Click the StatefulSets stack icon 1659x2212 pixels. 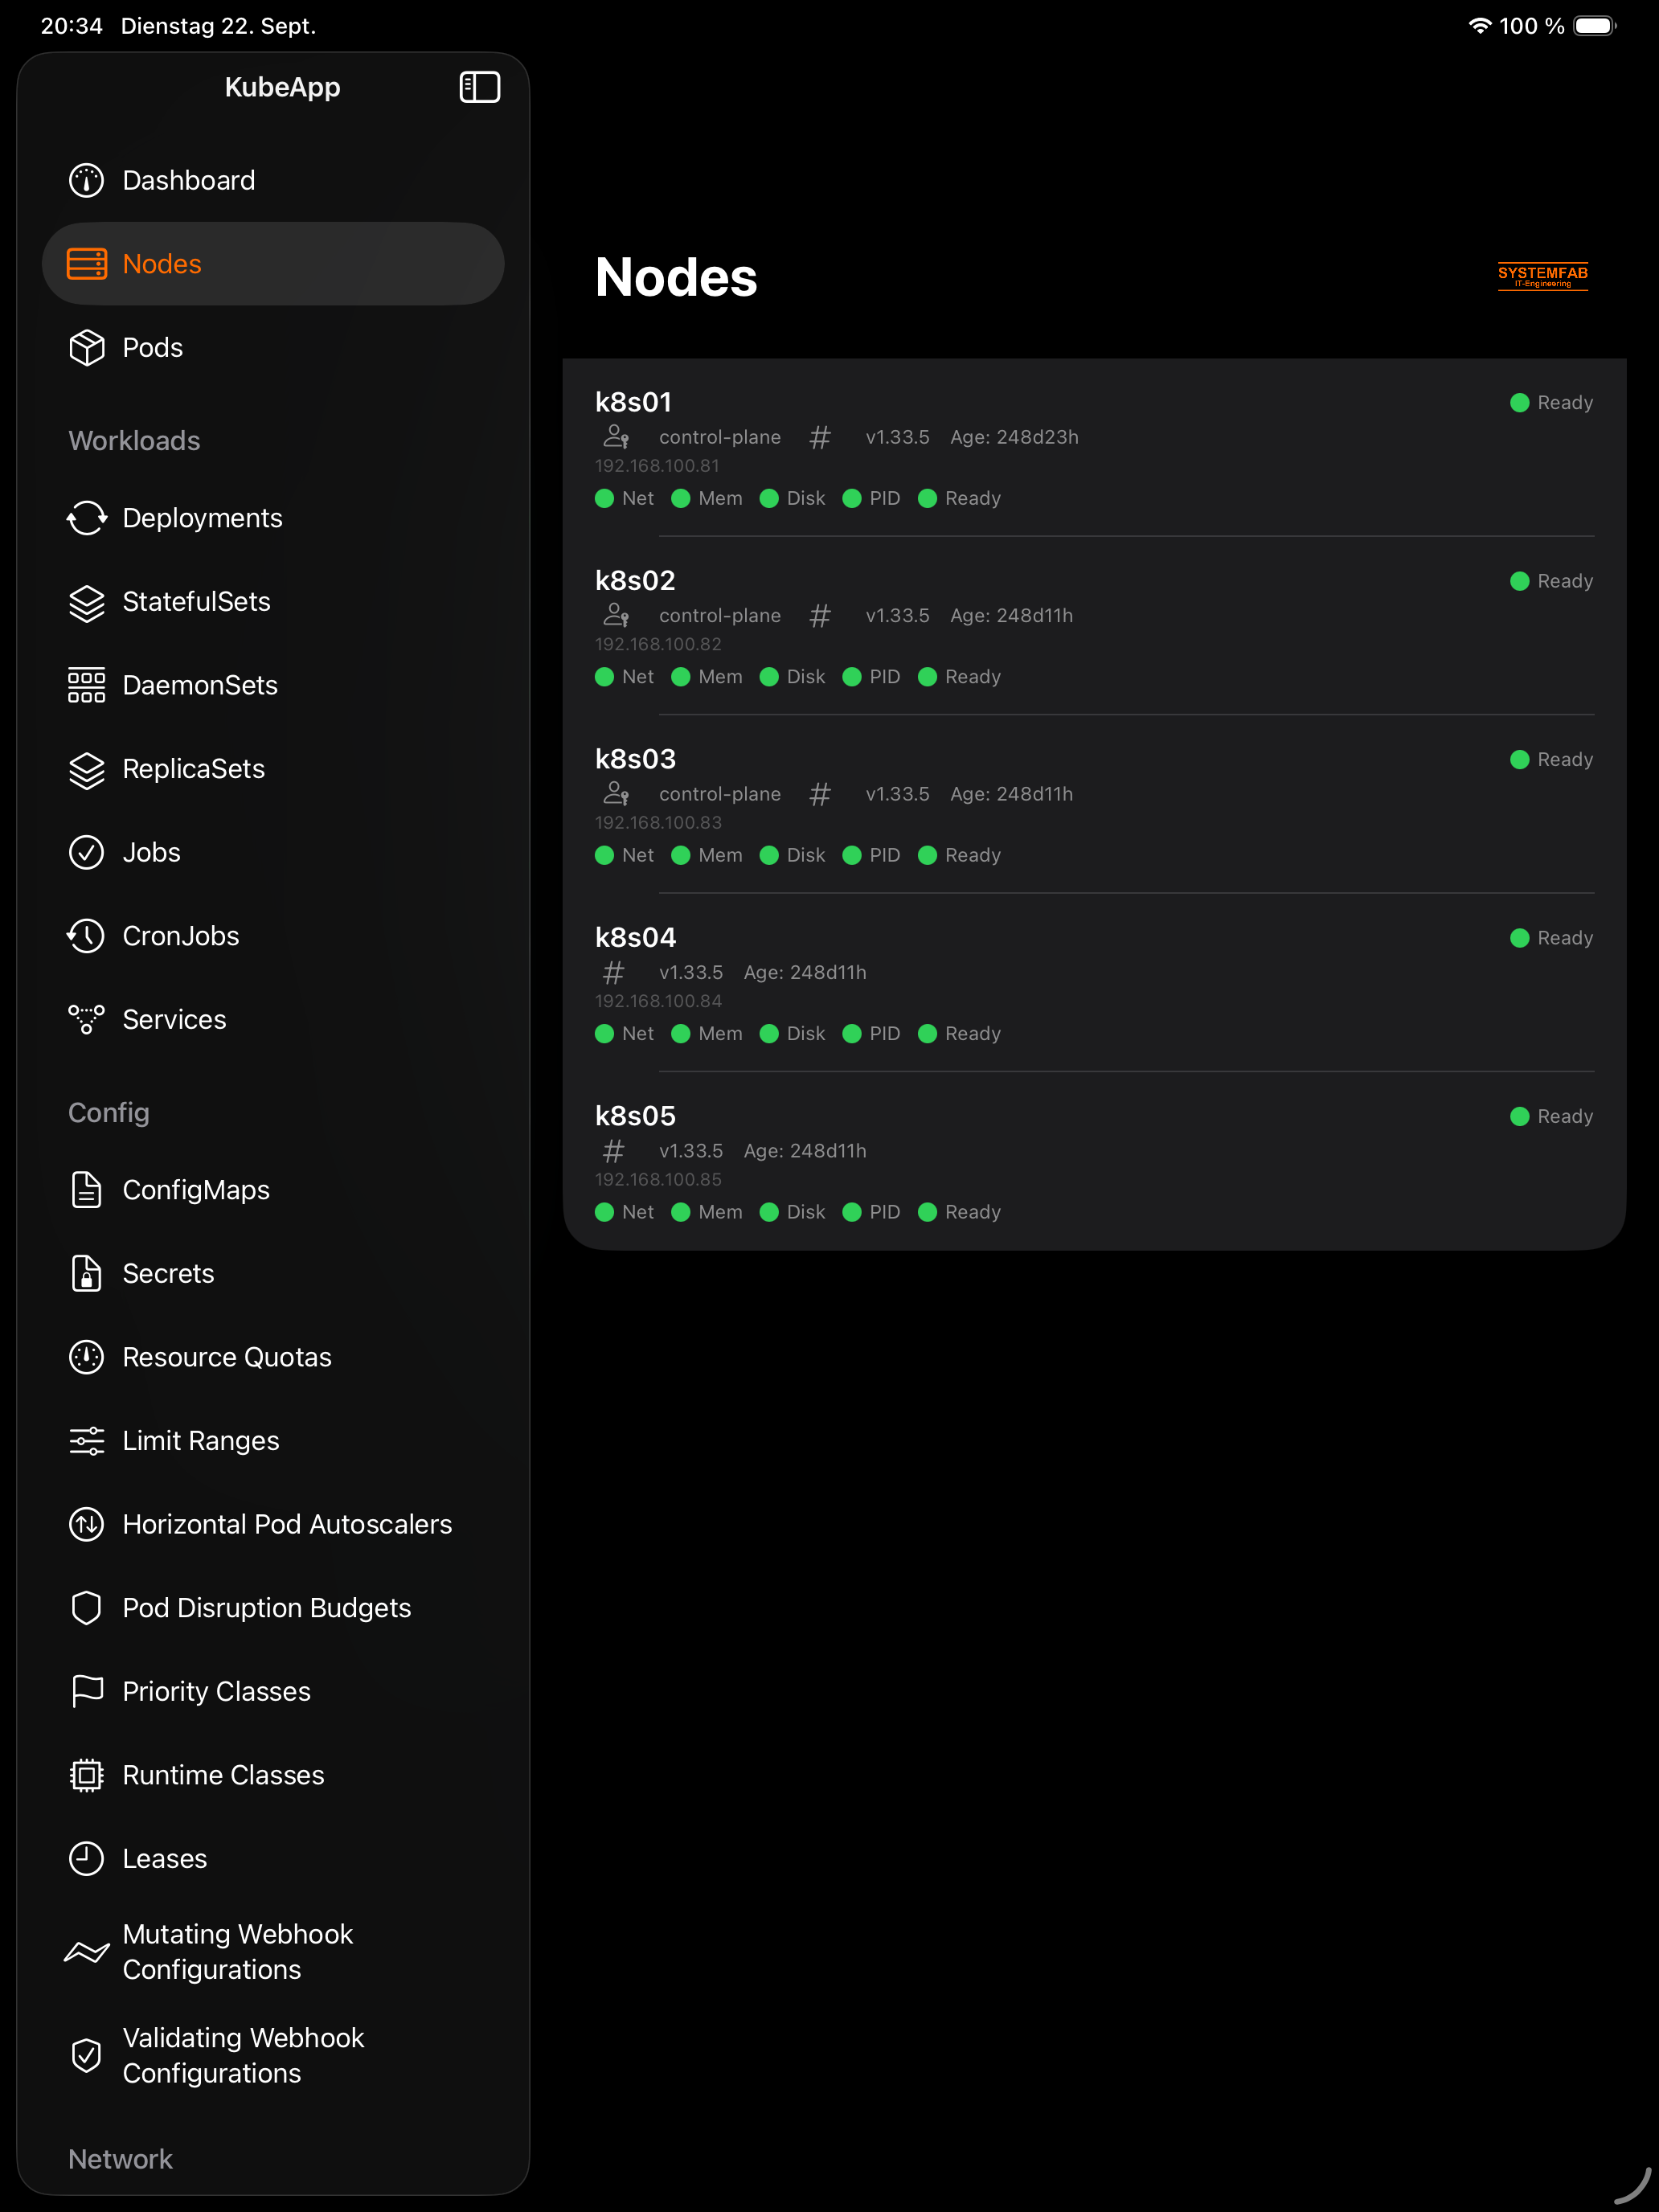click(87, 602)
